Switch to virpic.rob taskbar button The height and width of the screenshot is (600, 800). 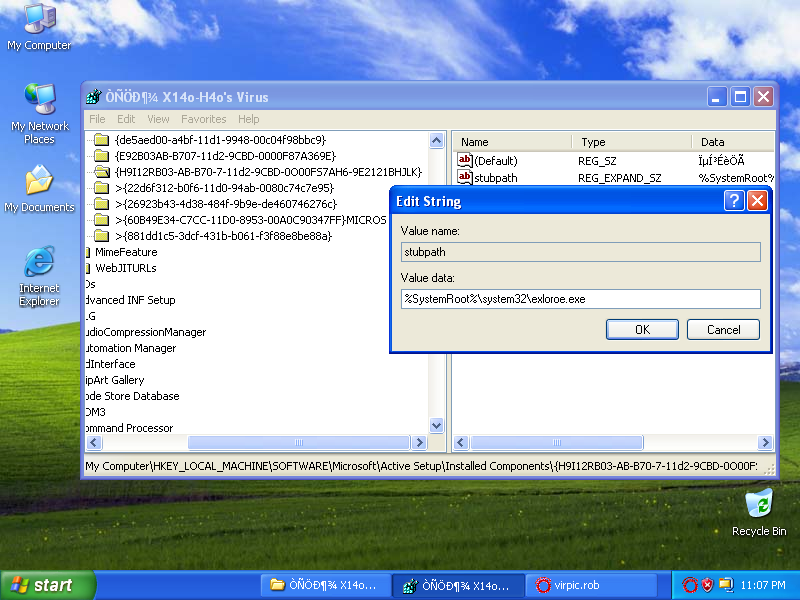point(591,585)
